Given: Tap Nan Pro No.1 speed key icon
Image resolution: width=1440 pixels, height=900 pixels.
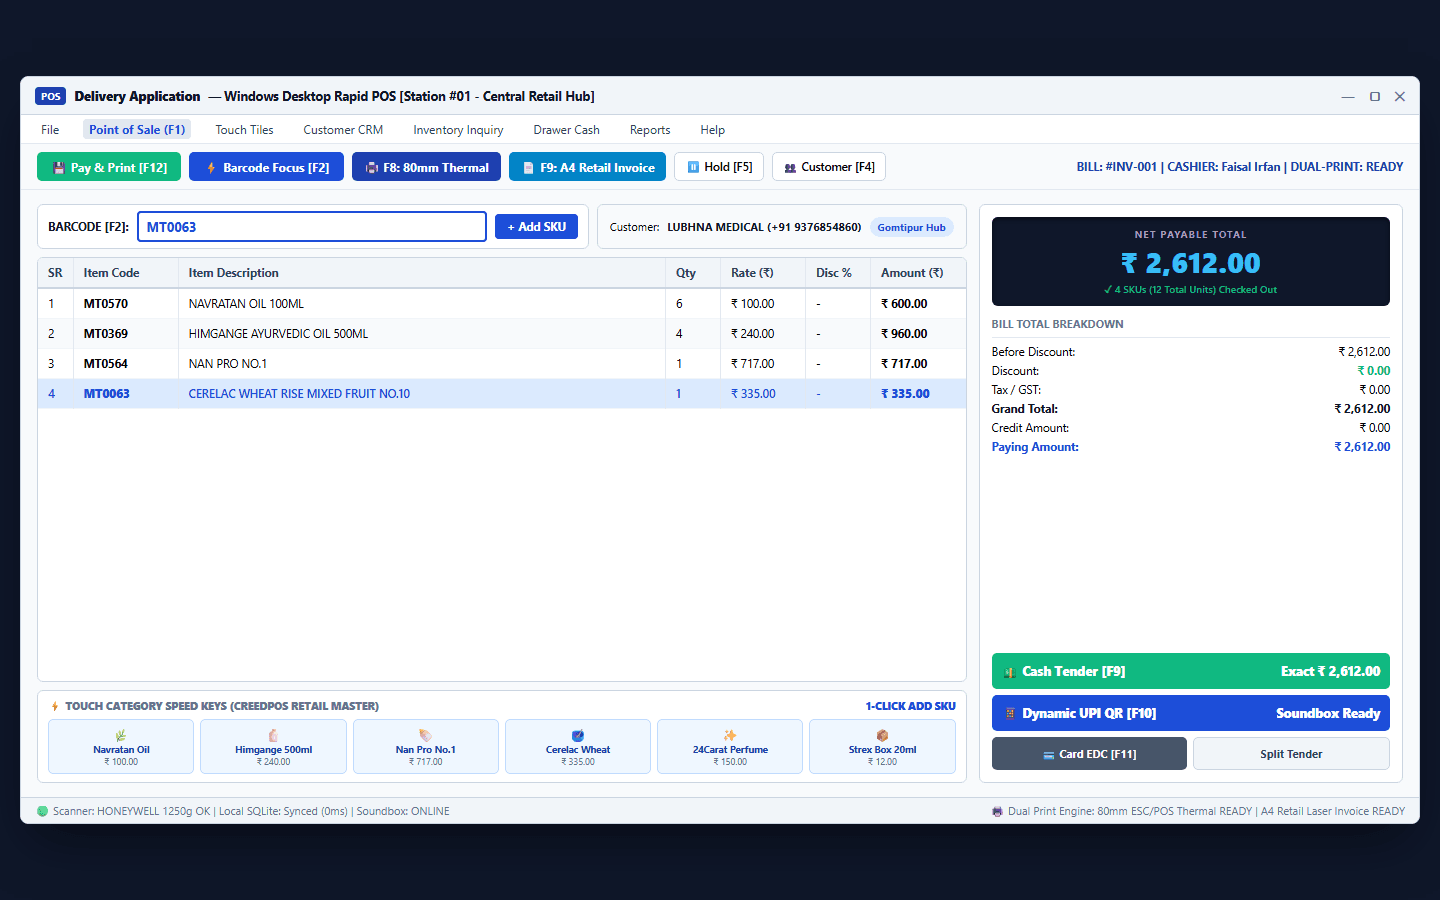Looking at the screenshot, I should click(425, 735).
